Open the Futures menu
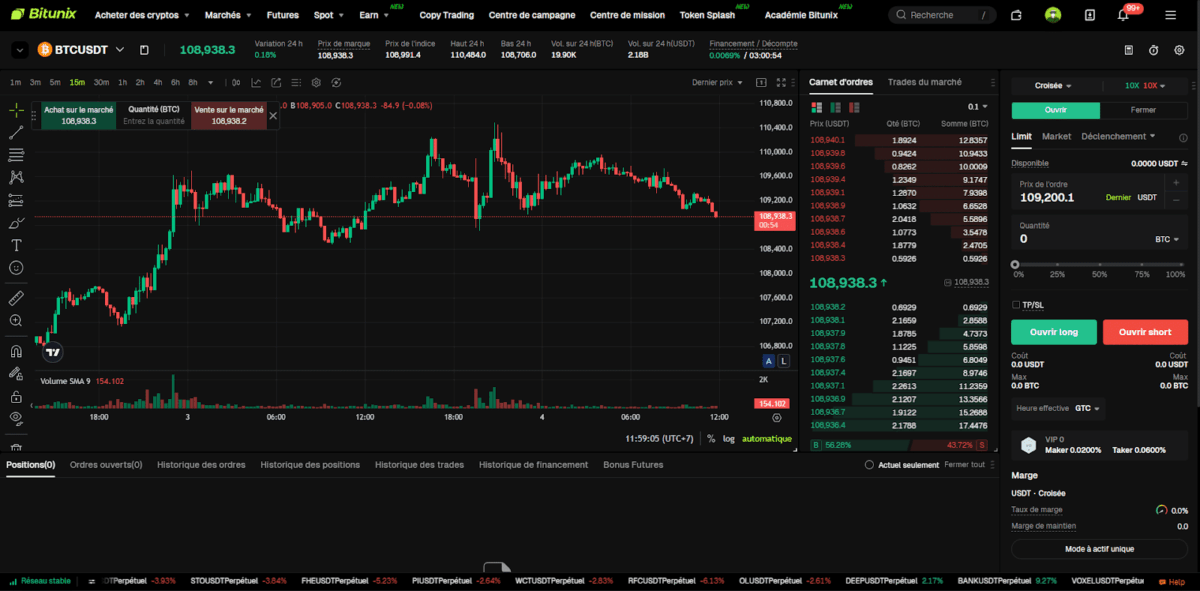This screenshot has height=591, width=1200. pyautogui.click(x=283, y=15)
